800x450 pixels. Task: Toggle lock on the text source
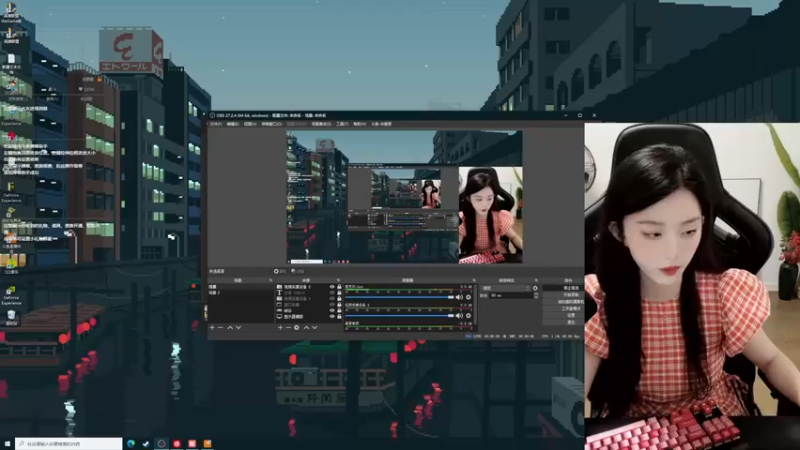[339, 293]
